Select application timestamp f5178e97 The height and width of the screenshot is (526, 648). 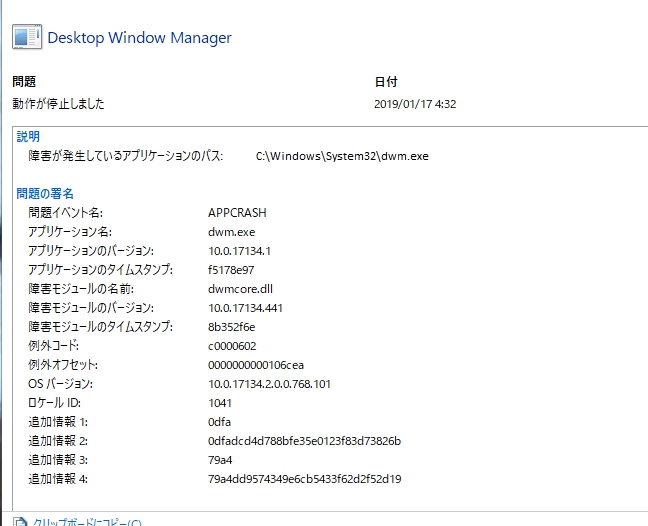pyautogui.click(x=231, y=270)
